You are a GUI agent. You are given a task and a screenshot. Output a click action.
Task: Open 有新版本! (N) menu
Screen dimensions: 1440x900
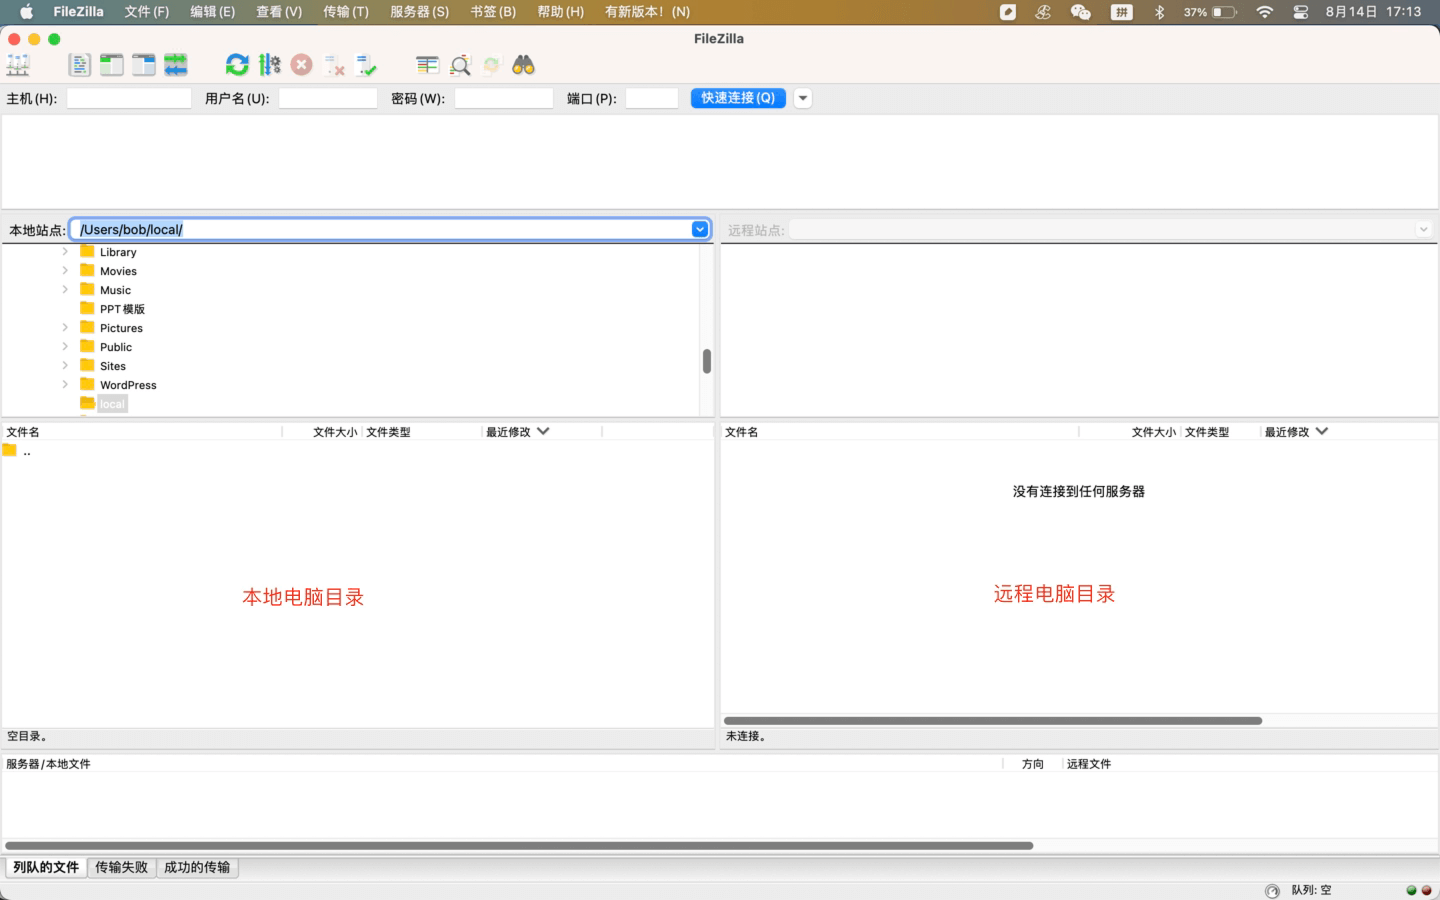point(647,12)
